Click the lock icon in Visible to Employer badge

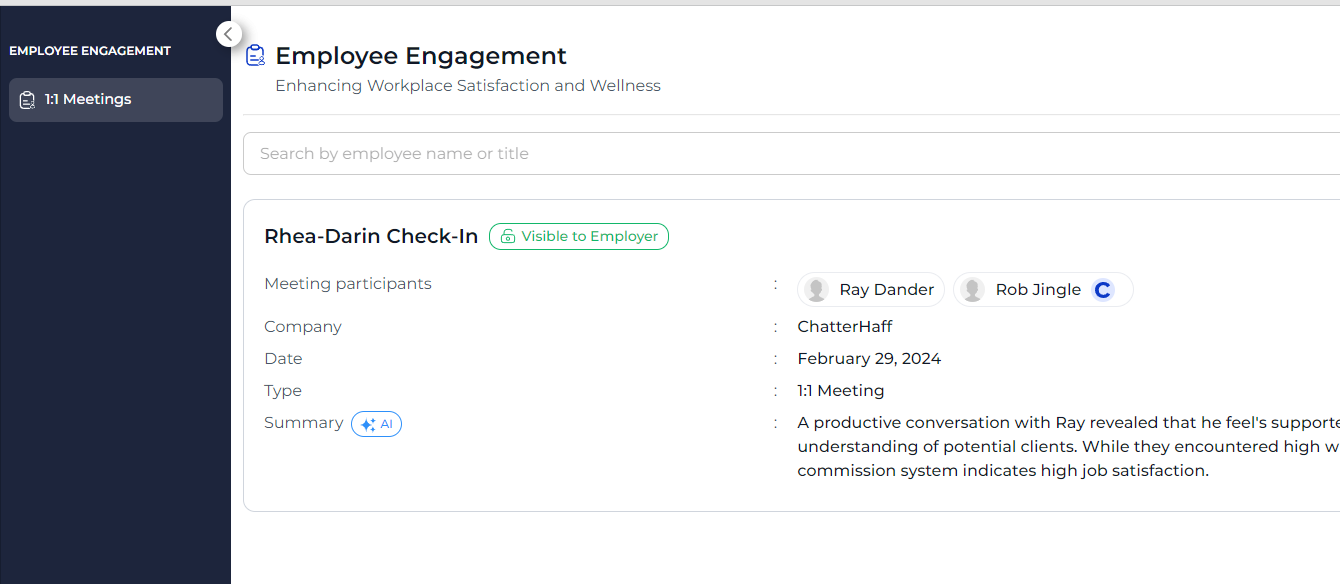pyautogui.click(x=508, y=237)
